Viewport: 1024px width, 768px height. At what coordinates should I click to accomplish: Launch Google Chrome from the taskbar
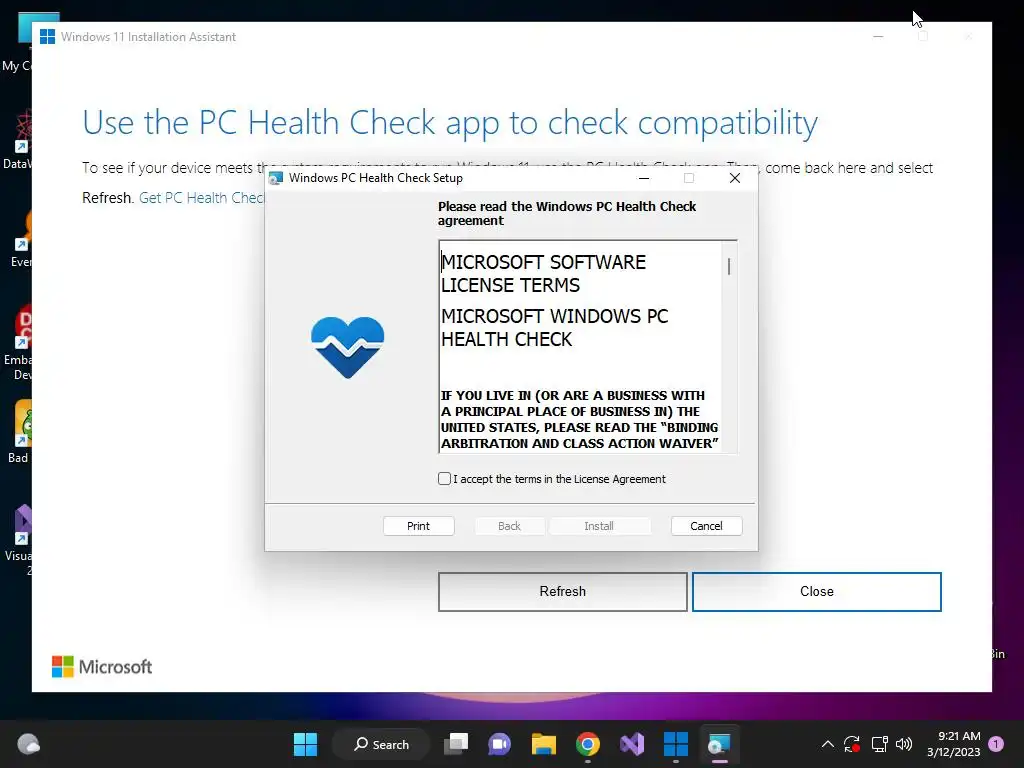click(588, 744)
